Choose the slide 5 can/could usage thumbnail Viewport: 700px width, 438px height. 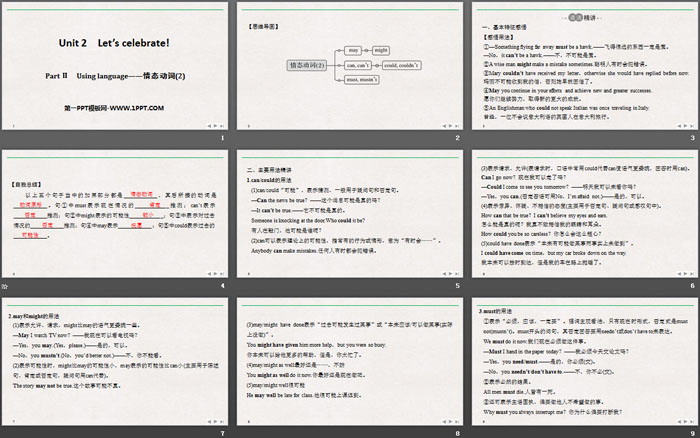tap(350, 214)
